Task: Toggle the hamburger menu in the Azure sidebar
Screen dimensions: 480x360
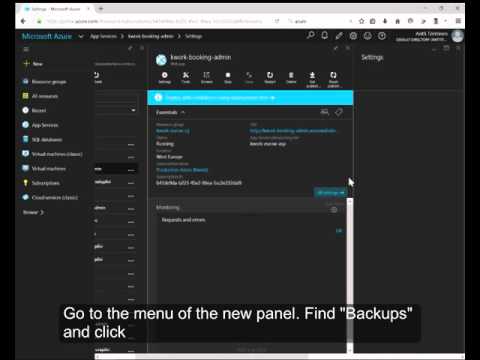Action: (26, 49)
